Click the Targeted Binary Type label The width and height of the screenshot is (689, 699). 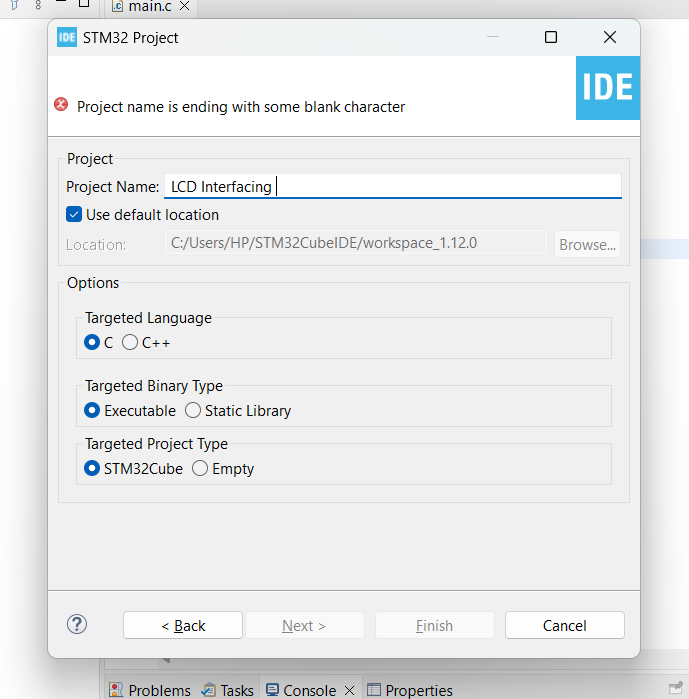pyautogui.click(x=154, y=386)
